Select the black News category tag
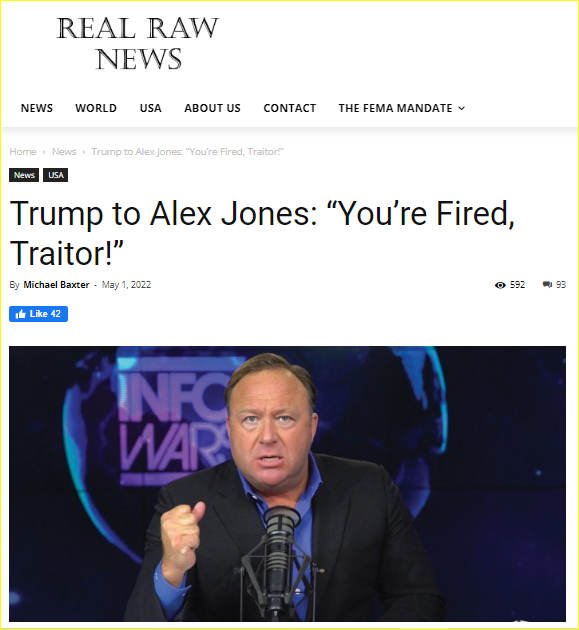Viewport: 579px width, 630px height. pyautogui.click(x=24, y=175)
